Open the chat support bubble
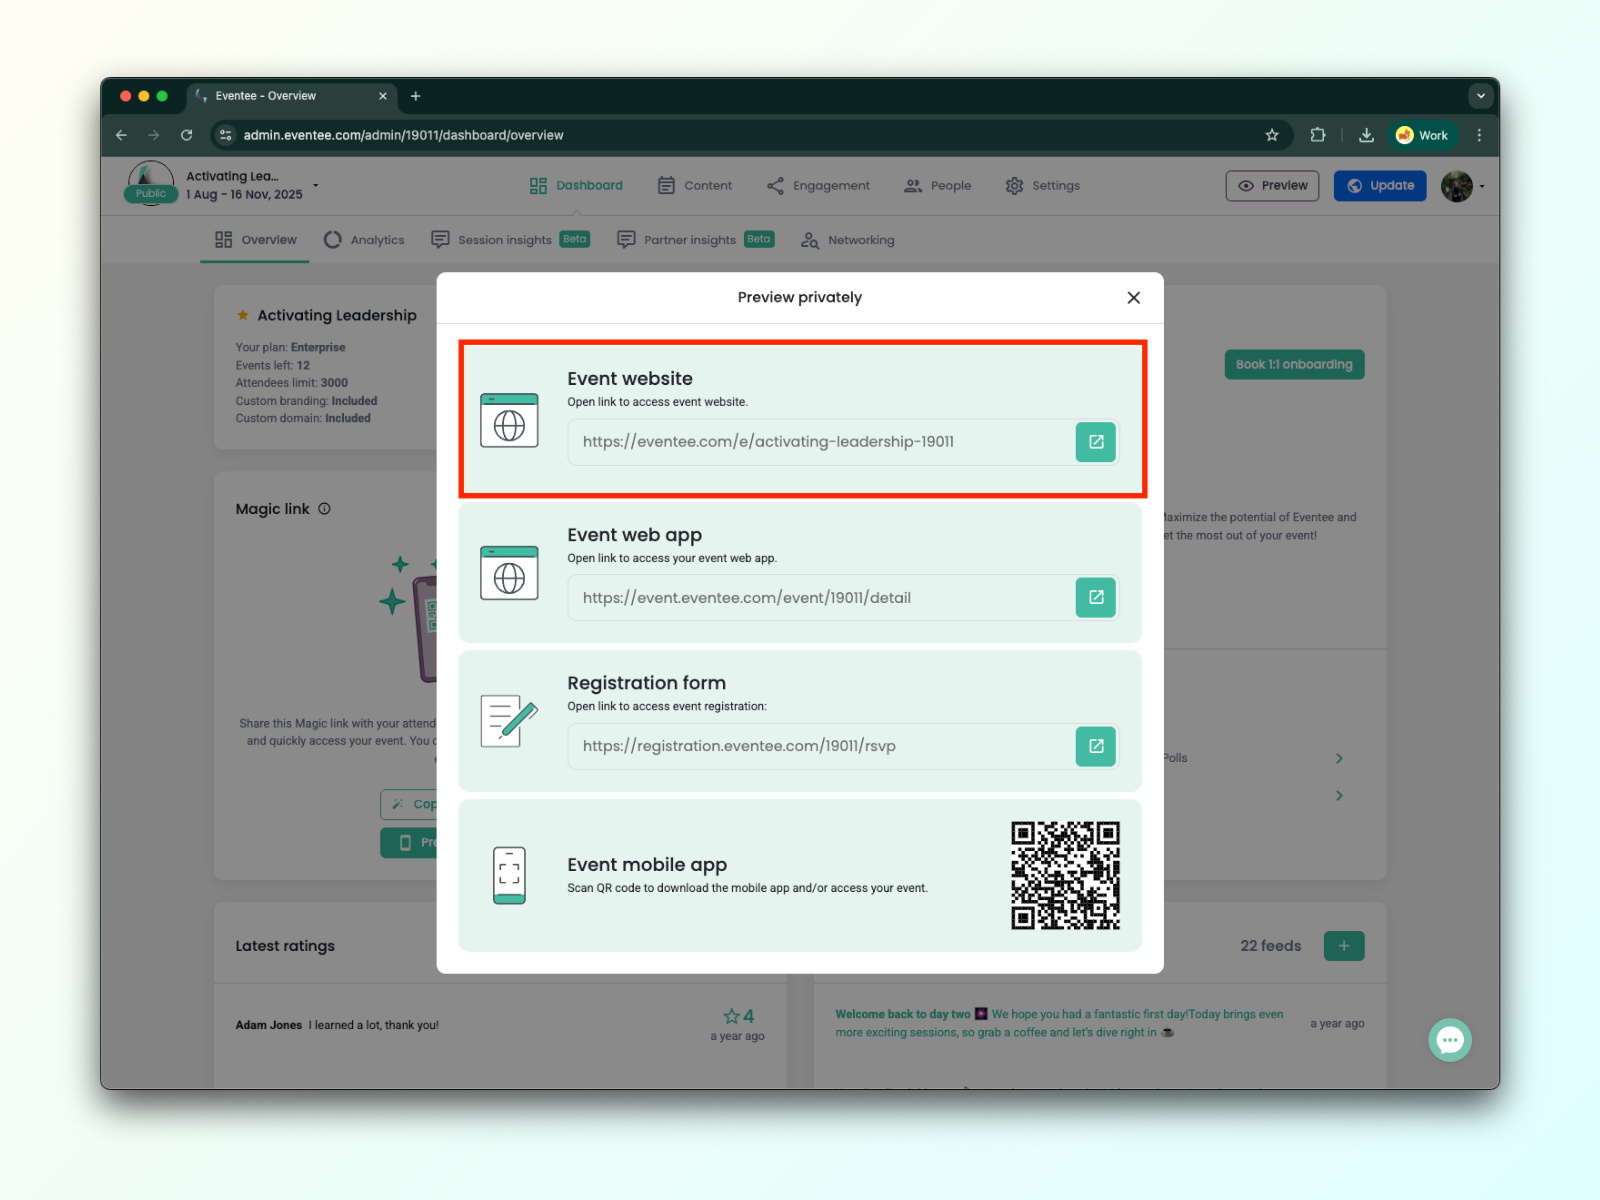The width and height of the screenshot is (1600, 1200). coord(1450,1040)
